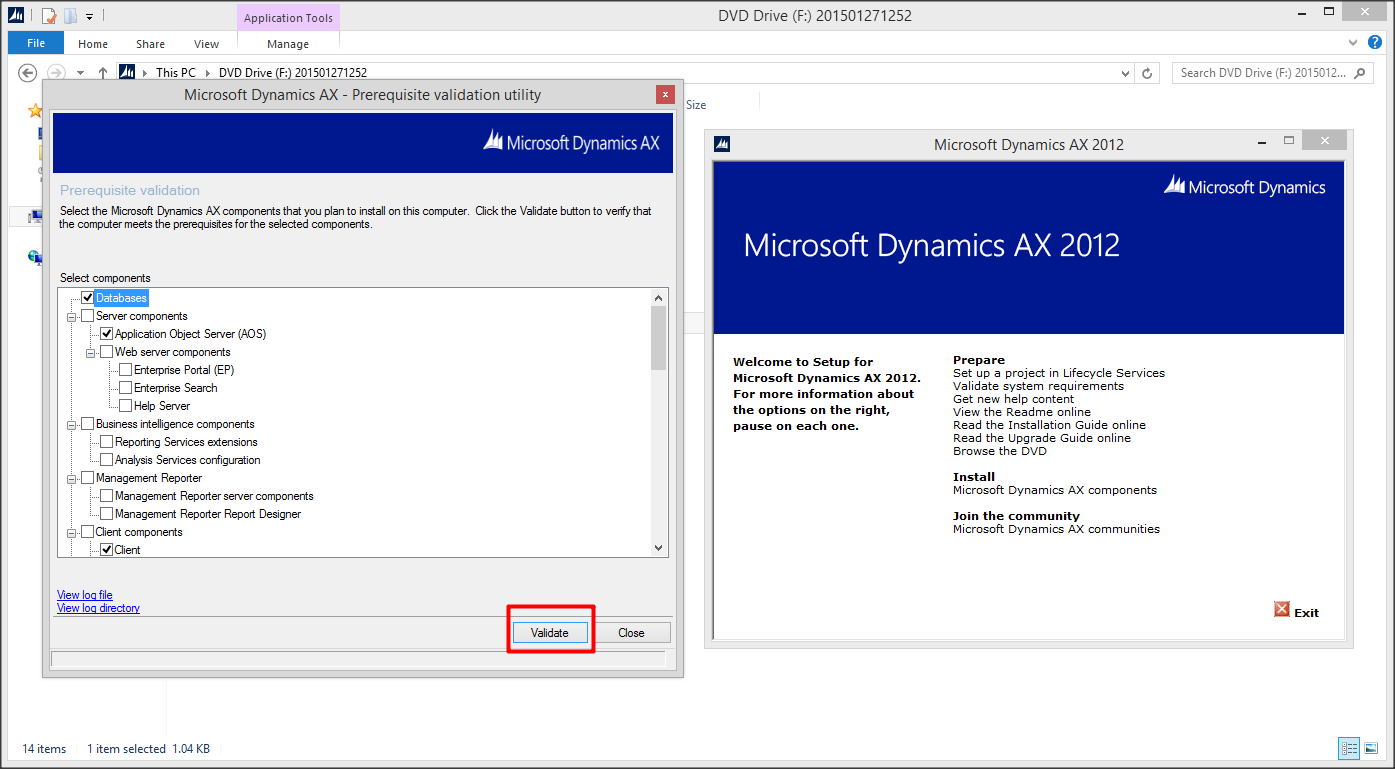The height and width of the screenshot is (769, 1395).
Task: Click Microsoft Dynamics AX components under Install
Action: pyautogui.click(x=1055, y=490)
